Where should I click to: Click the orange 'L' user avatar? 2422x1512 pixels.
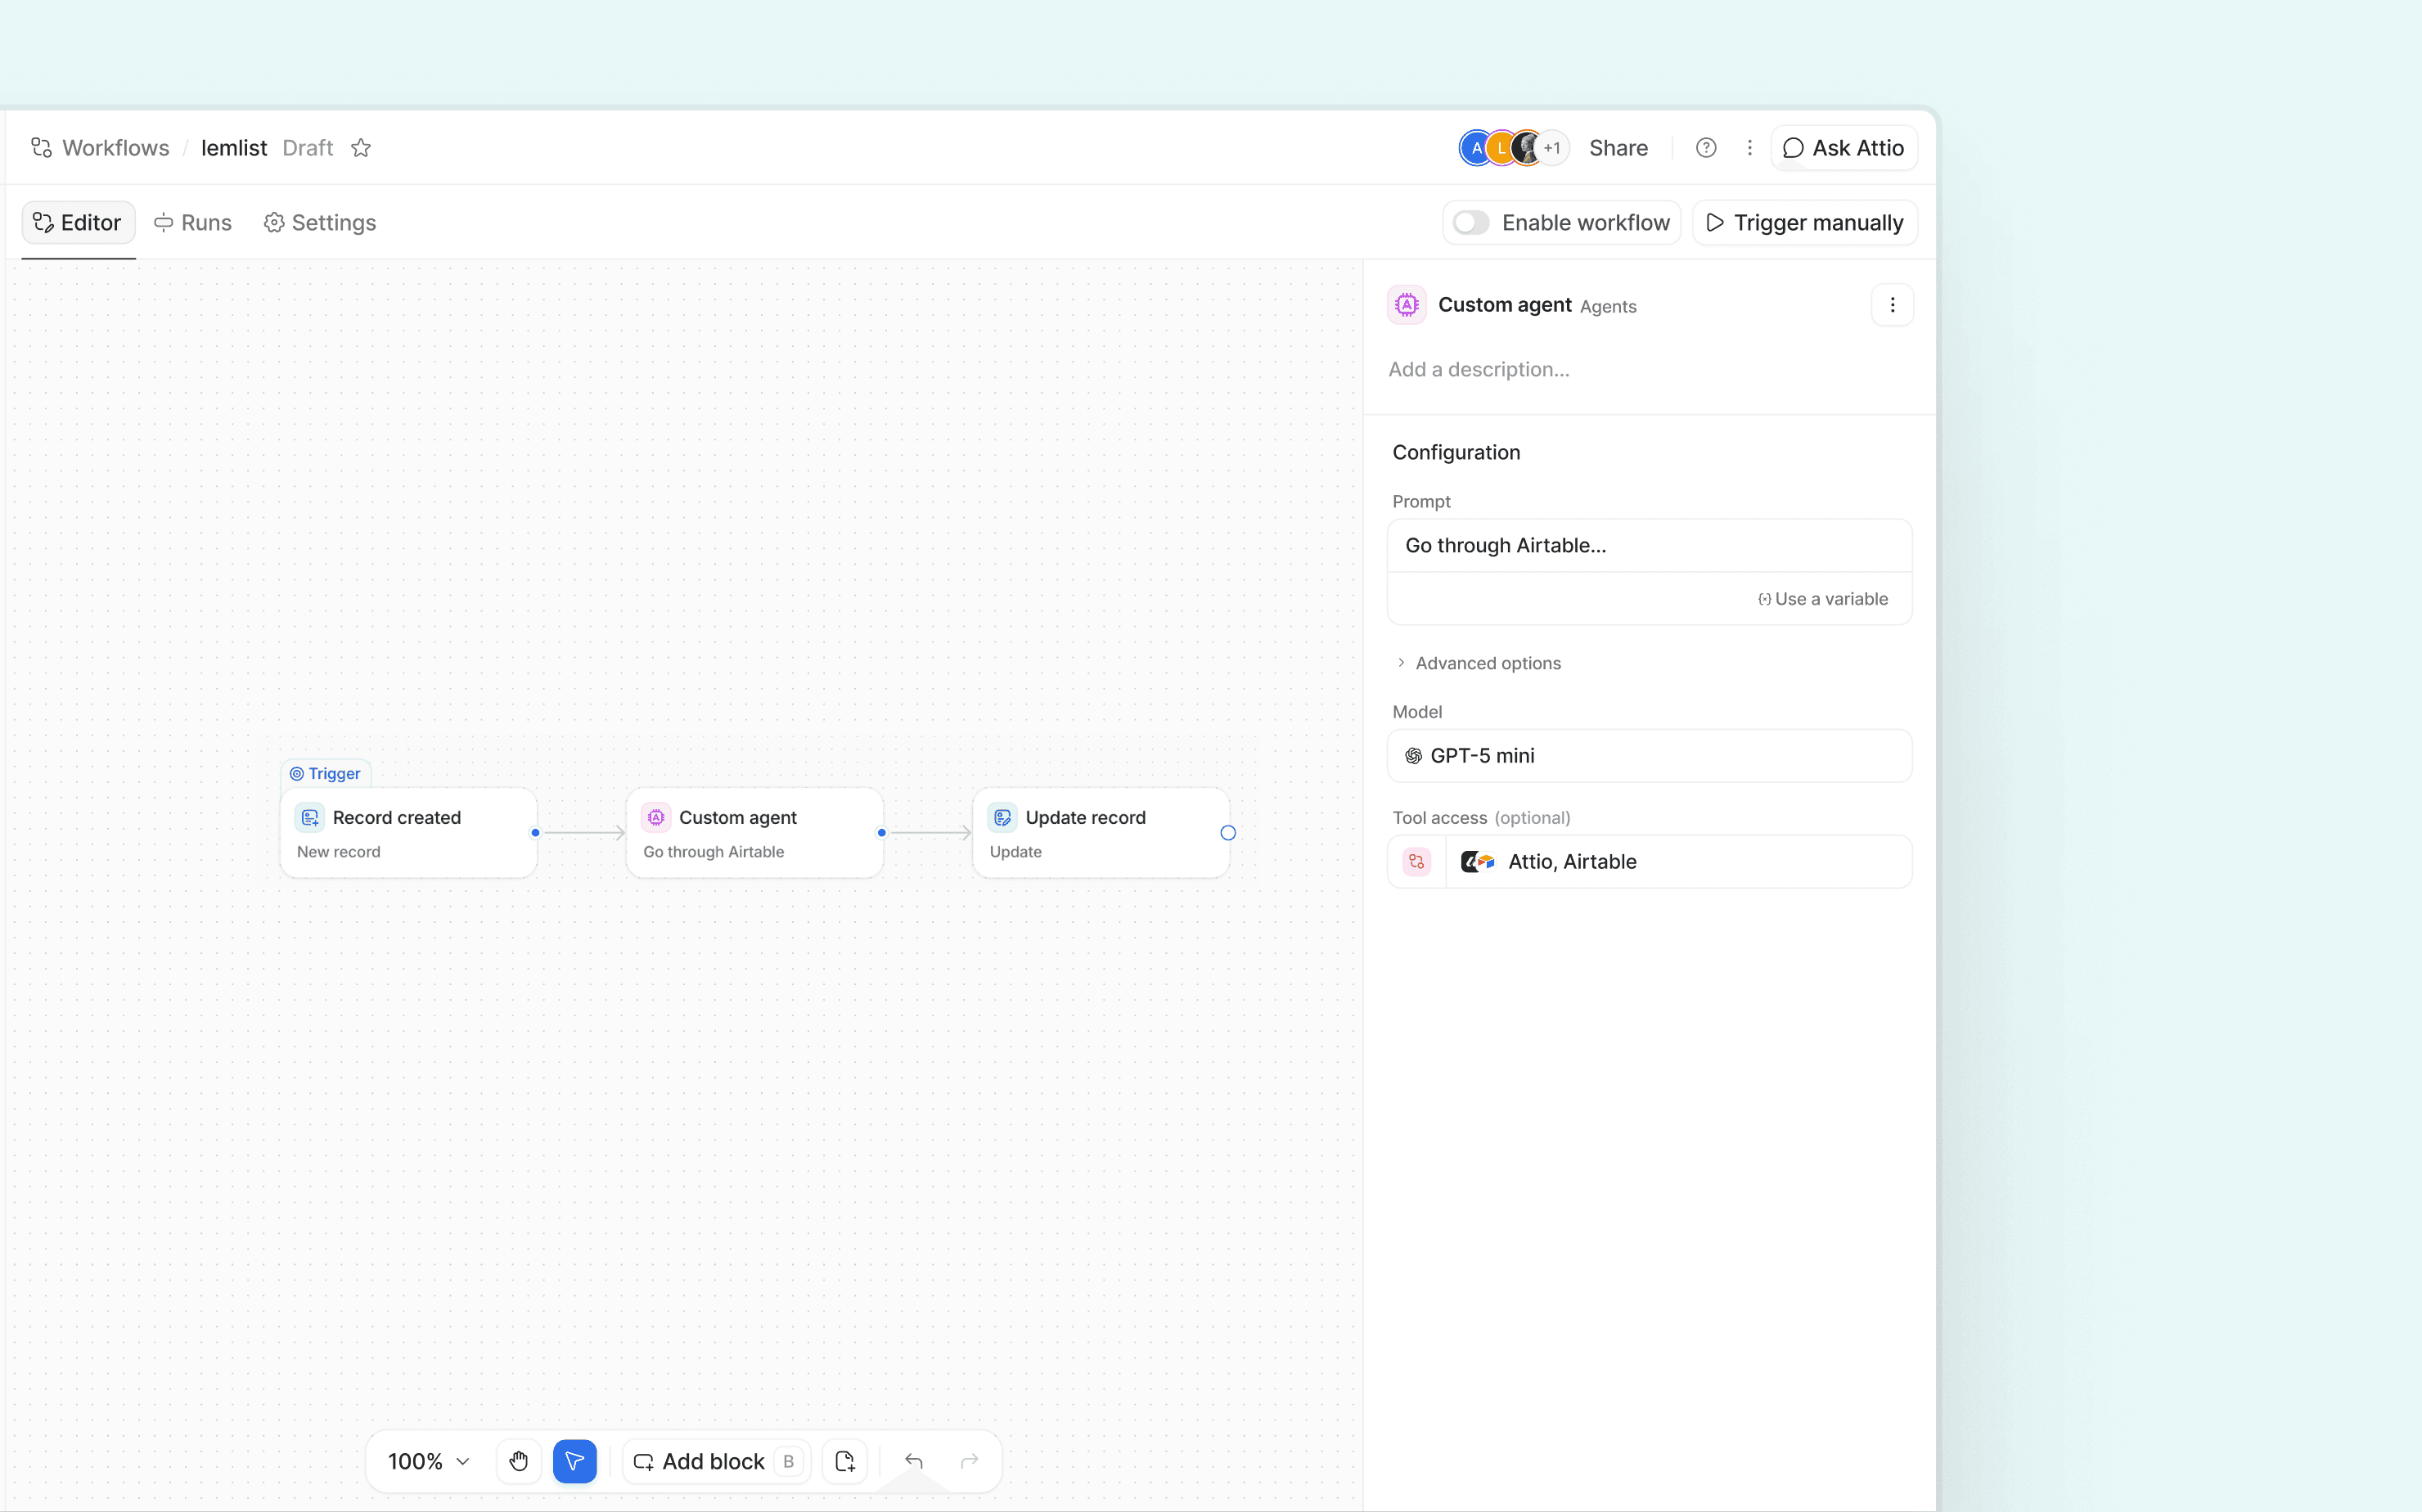[x=1500, y=148]
